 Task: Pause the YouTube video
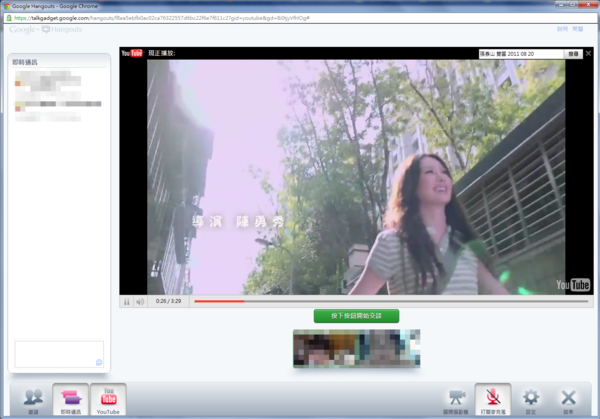[127, 301]
